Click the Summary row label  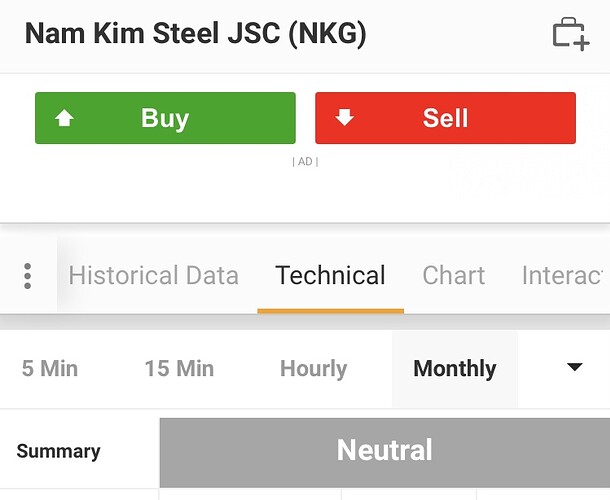click(x=58, y=451)
